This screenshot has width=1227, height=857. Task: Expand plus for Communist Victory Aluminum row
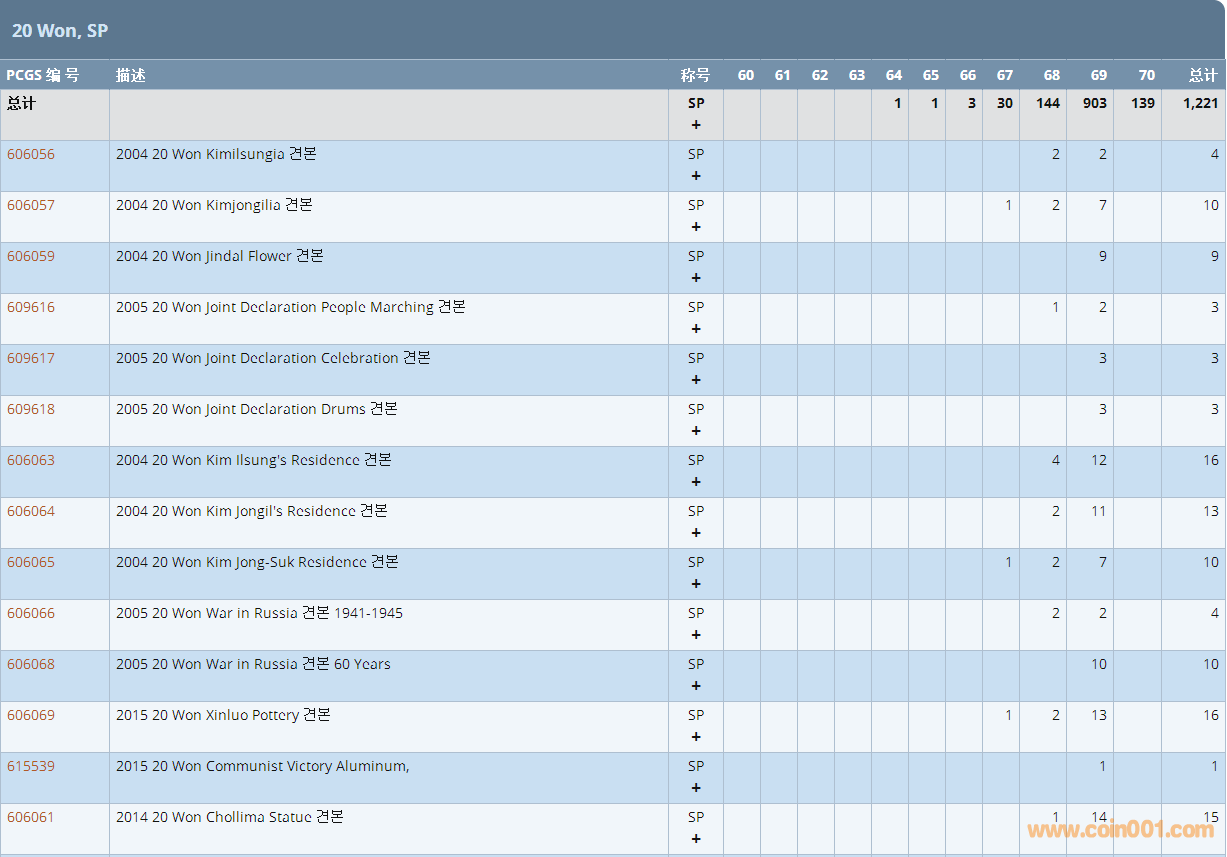click(x=696, y=788)
